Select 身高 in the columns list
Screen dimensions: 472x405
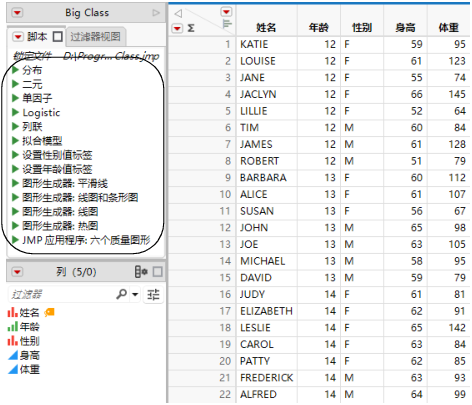29,355
